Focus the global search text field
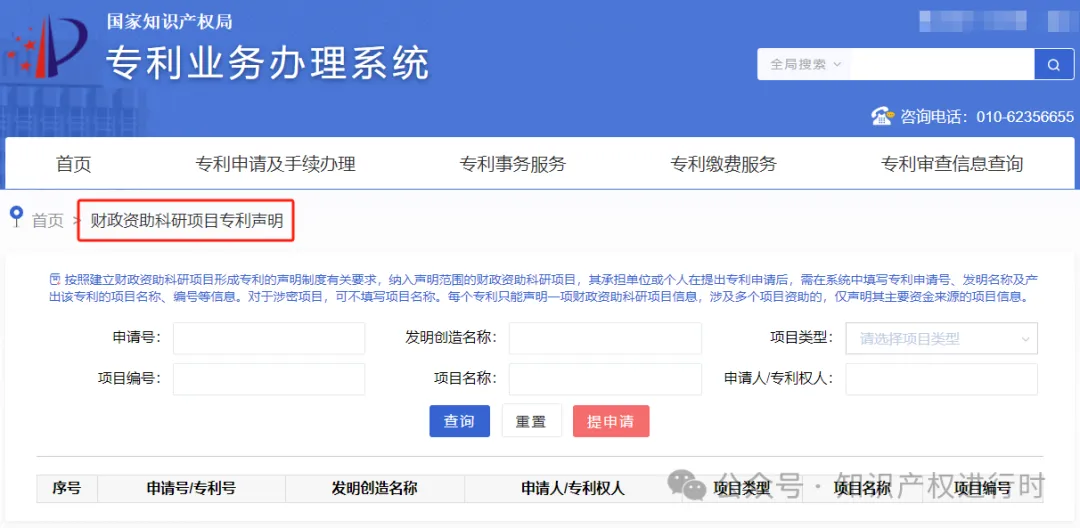 coord(942,65)
